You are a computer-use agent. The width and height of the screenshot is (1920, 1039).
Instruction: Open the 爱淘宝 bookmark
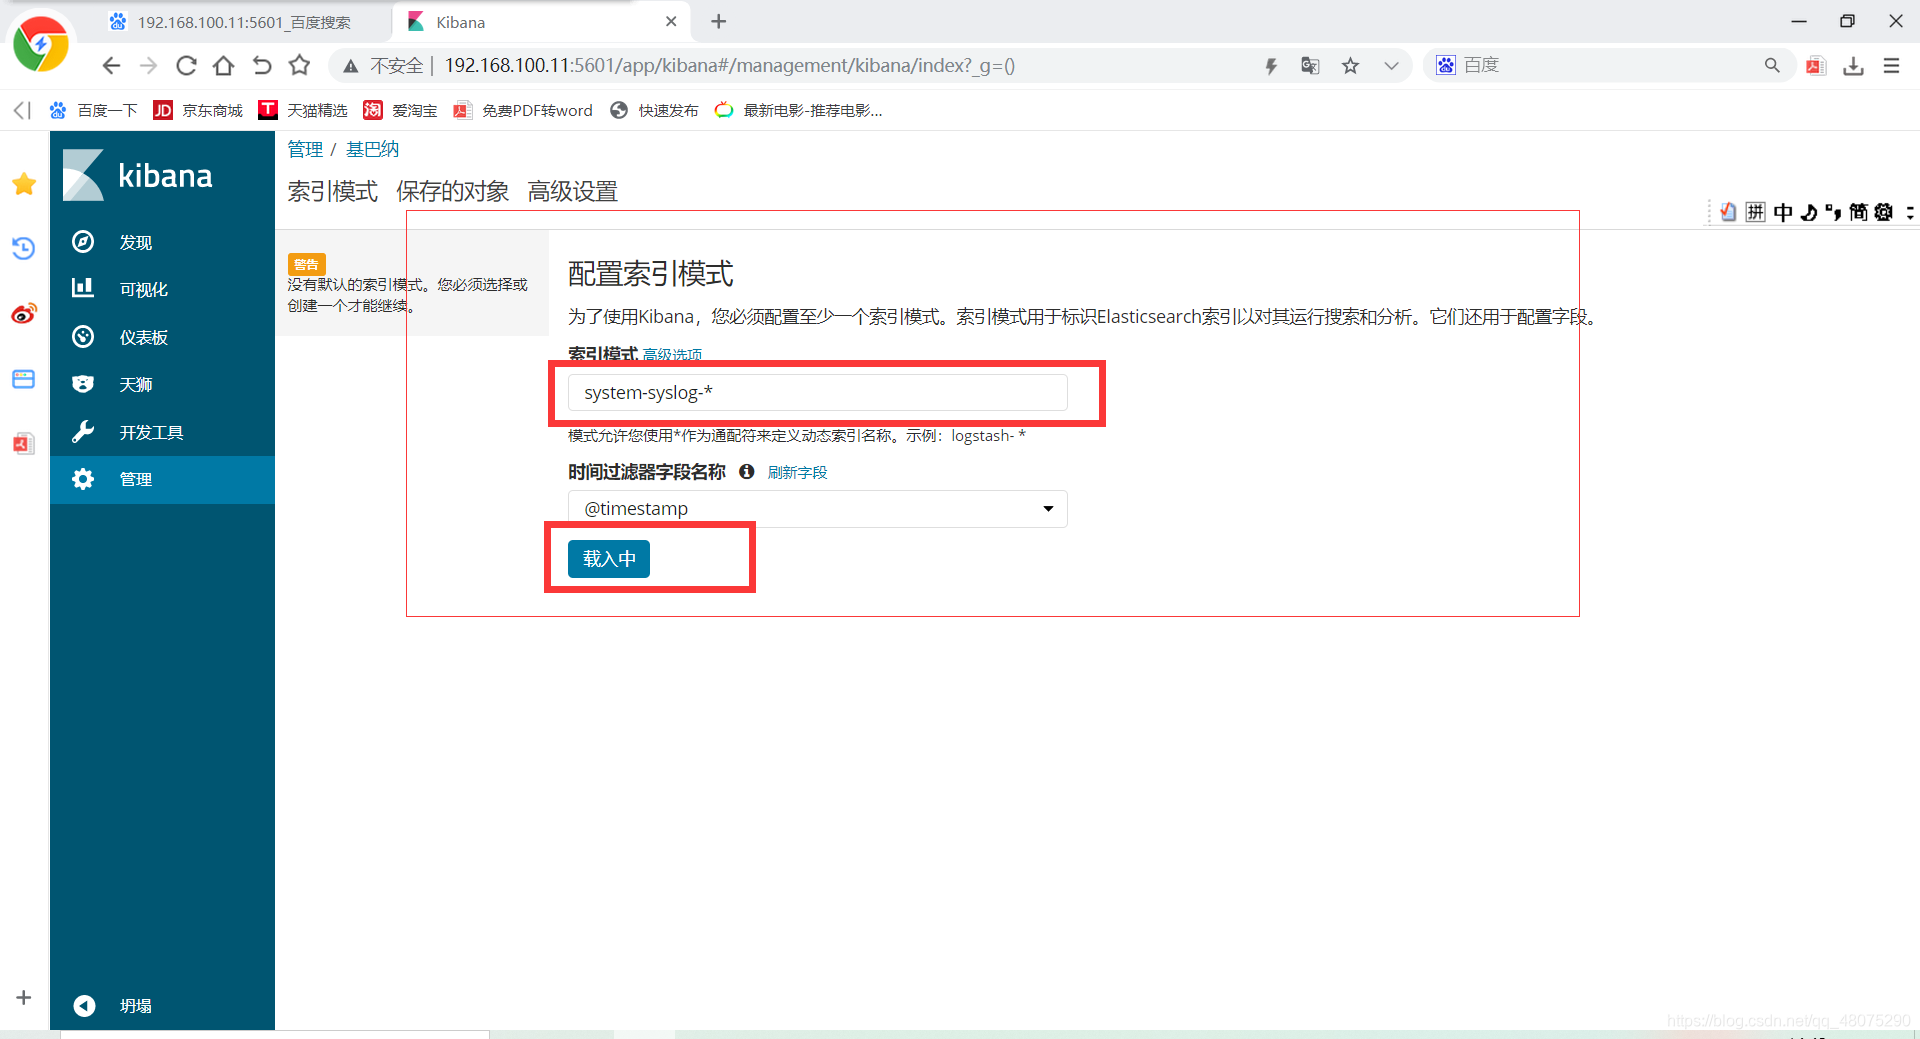[x=400, y=110]
